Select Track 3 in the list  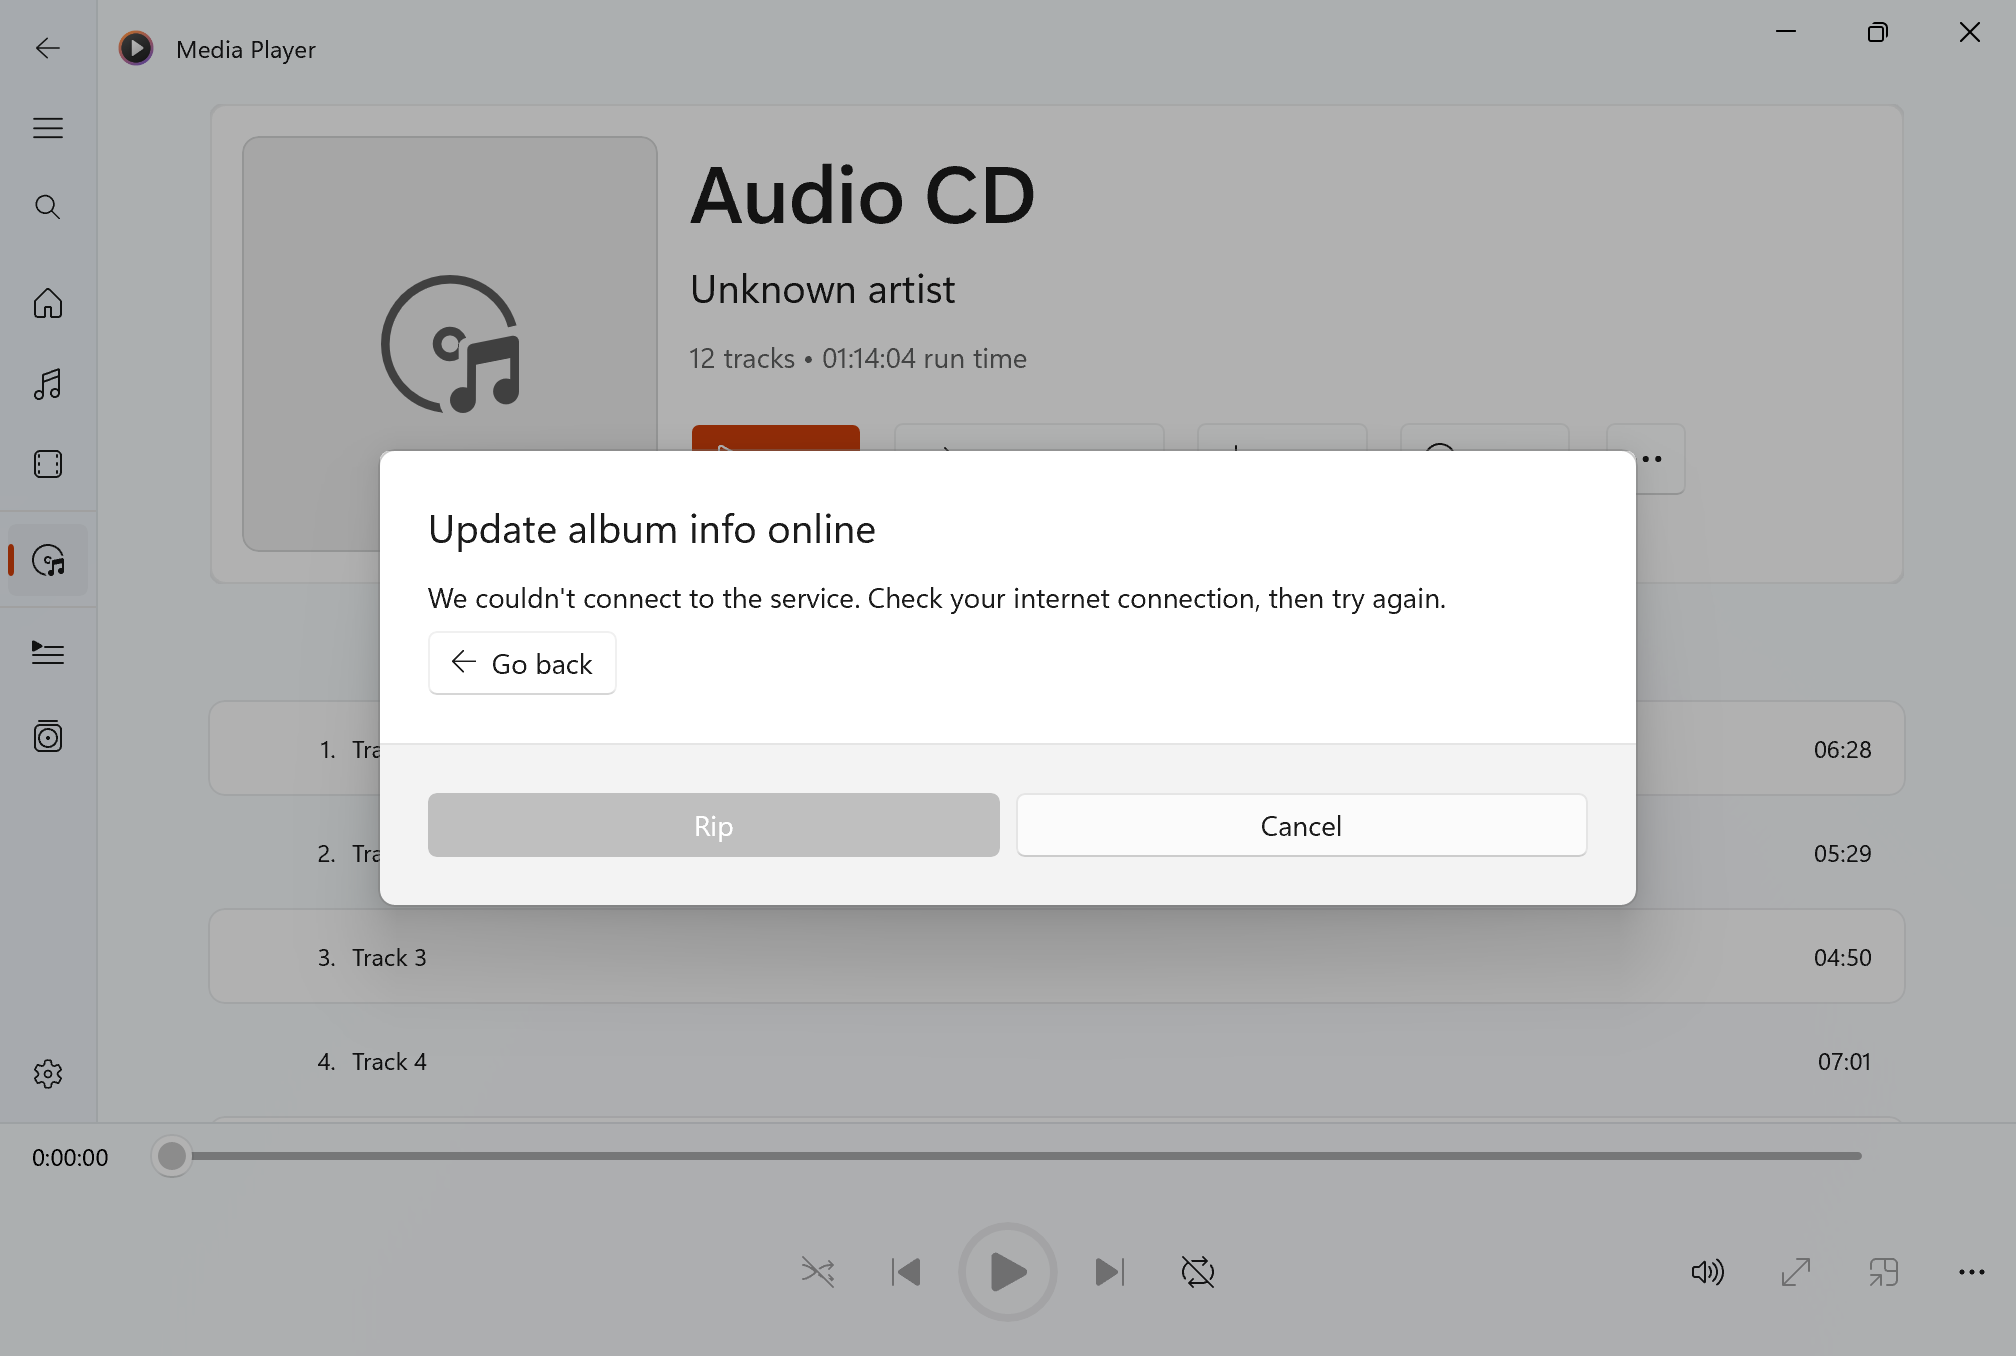1057,957
